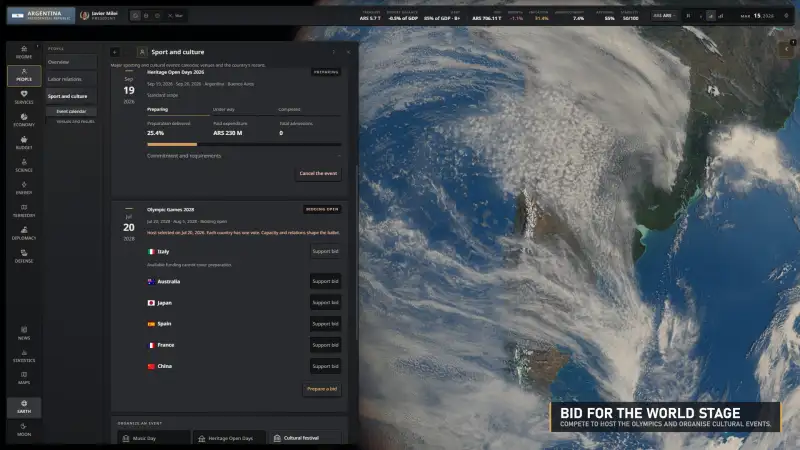
Task: Expand Commitment and requirements section
Action: [243, 156]
